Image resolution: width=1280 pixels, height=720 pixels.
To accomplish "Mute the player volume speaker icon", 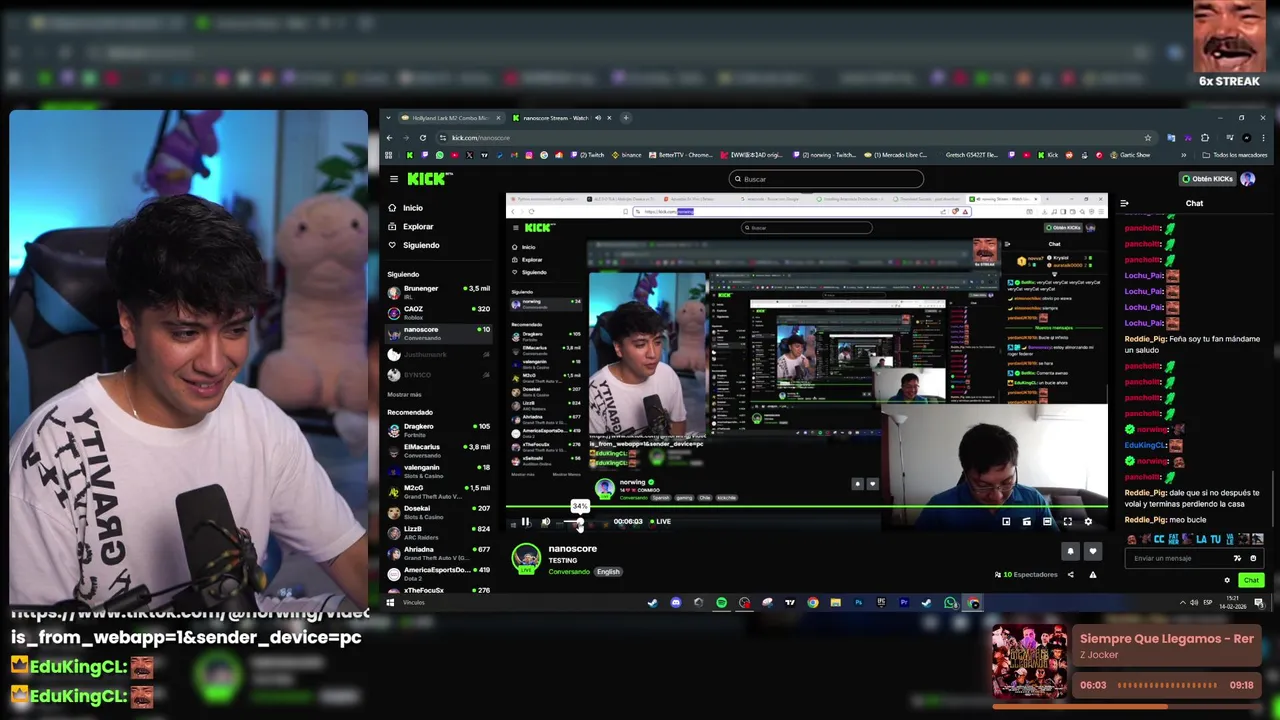I will click(x=545, y=521).
